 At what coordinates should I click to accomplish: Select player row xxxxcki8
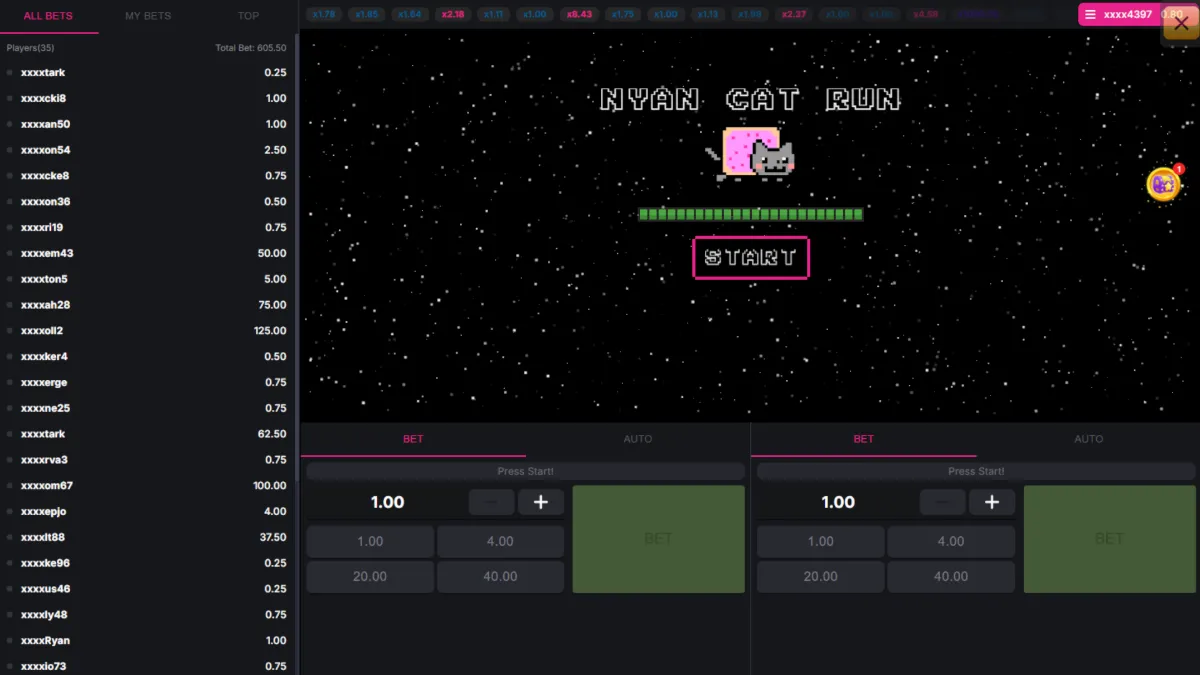[x=147, y=99]
